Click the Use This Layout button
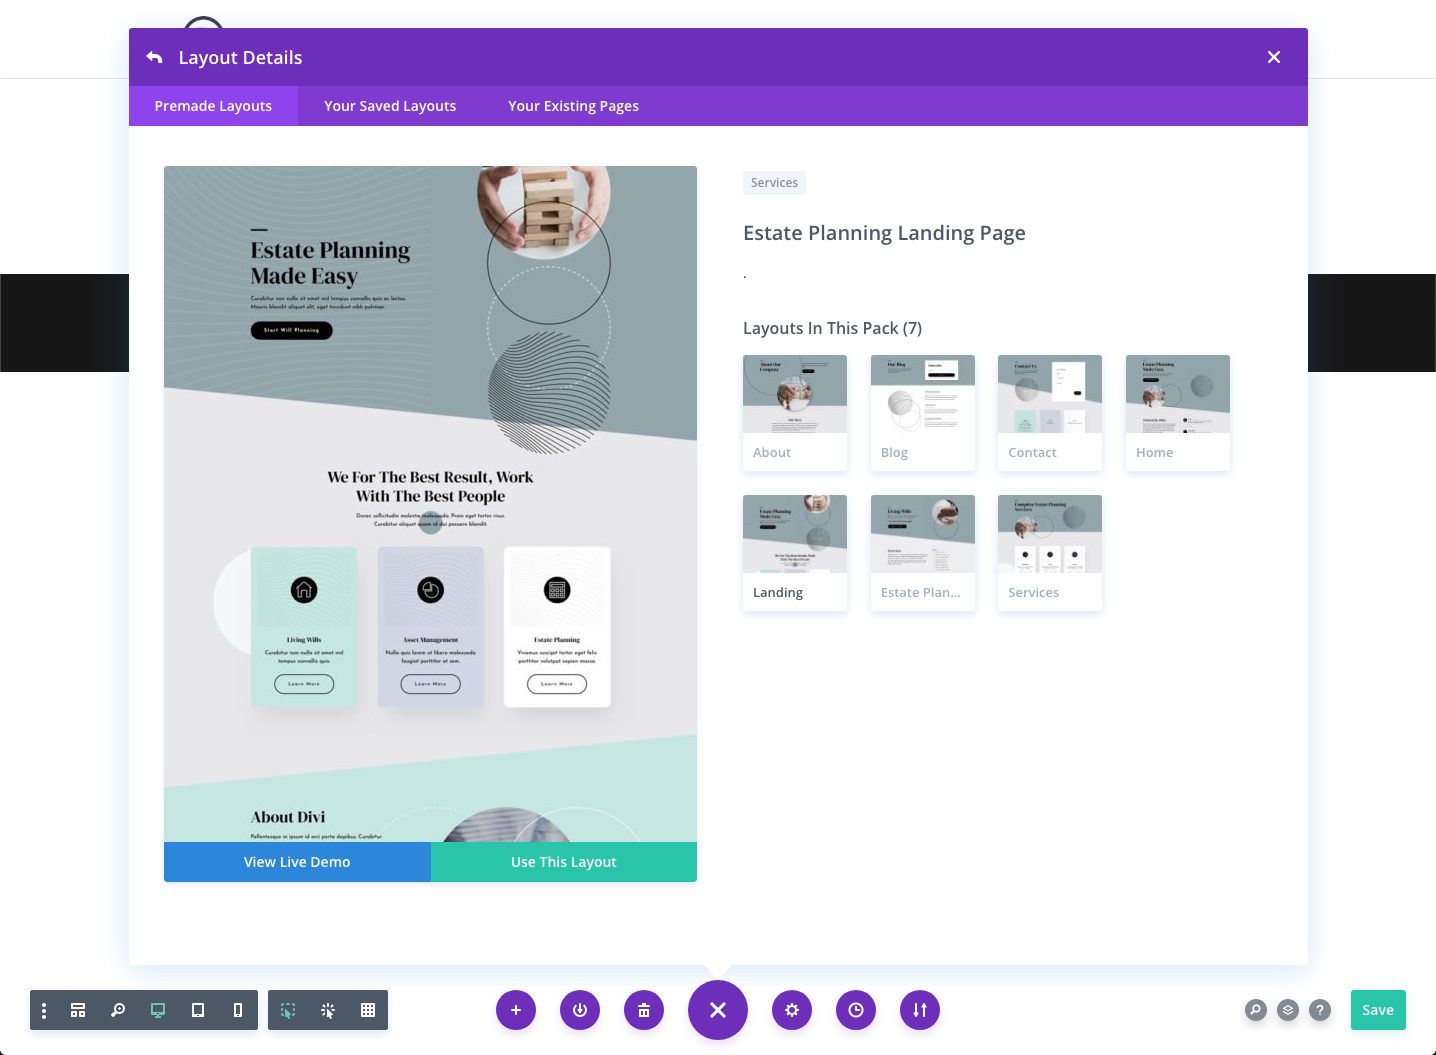The image size is (1436, 1055). point(563,861)
